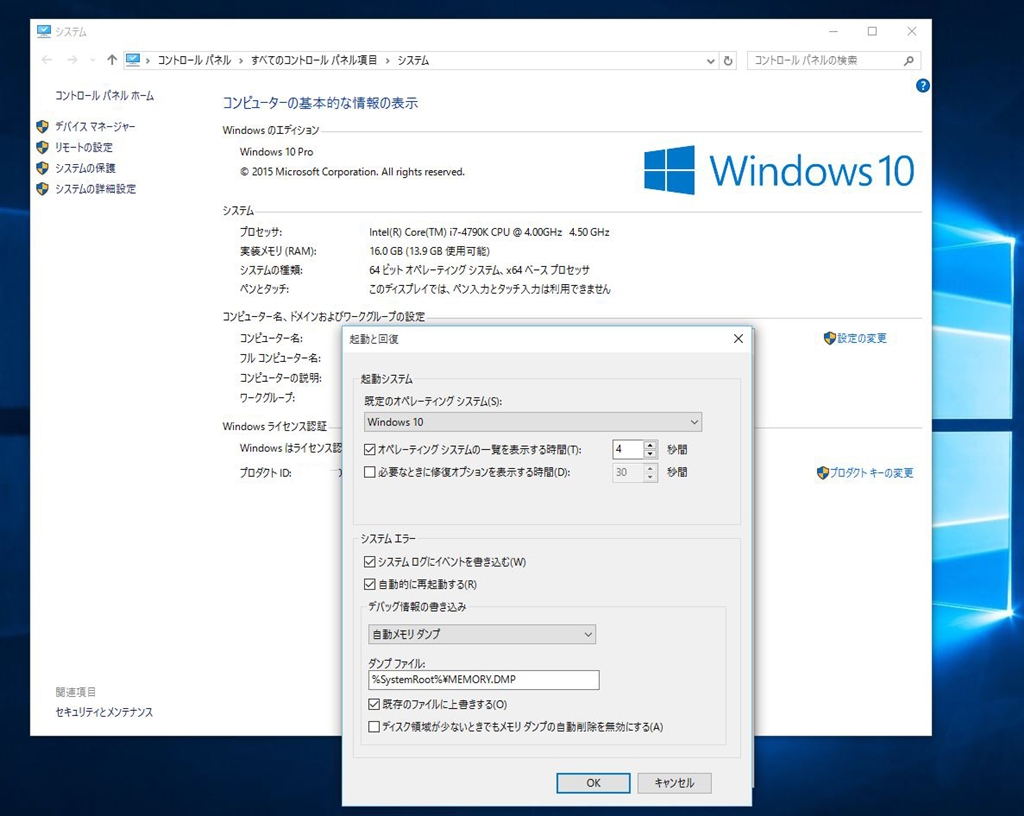Screen dimensions: 1024x816
Task: Click コンピューターの基本的な情報の表示 heading
Action: point(320,103)
